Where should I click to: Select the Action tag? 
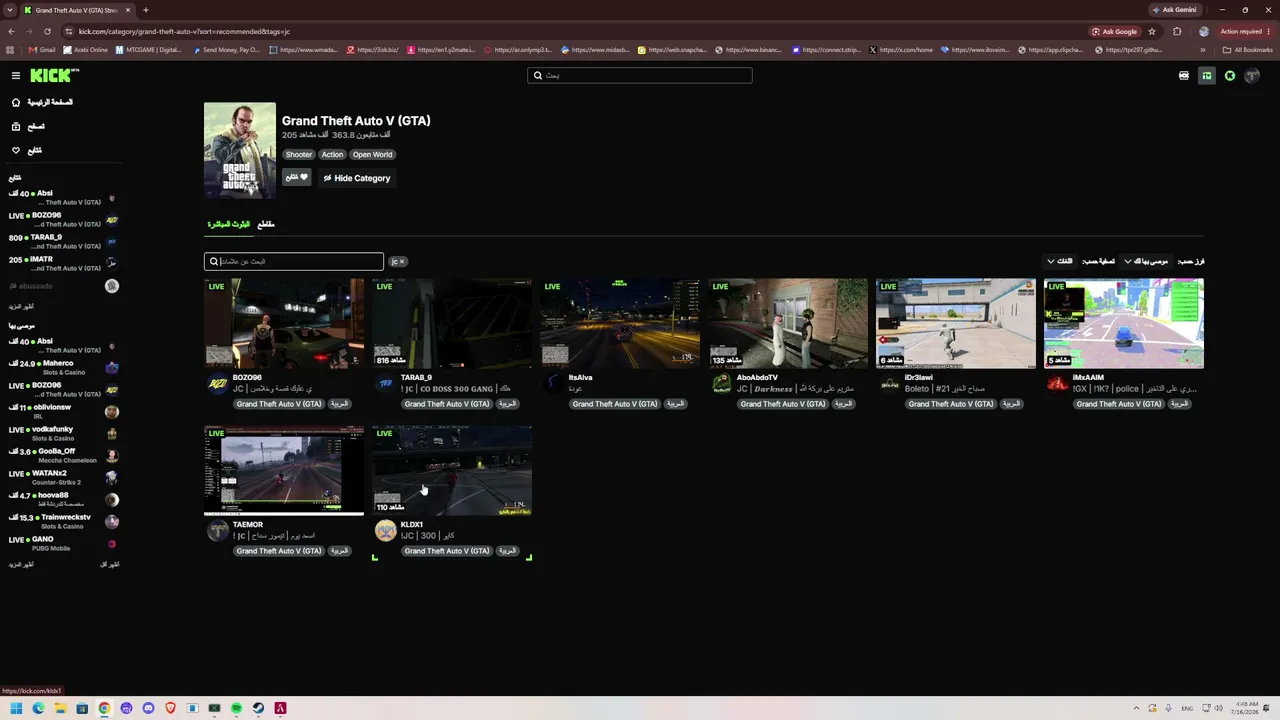tap(332, 154)
